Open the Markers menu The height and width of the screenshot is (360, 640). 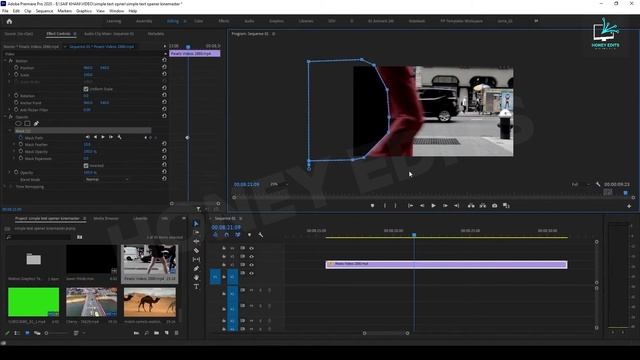(x=64, y=11)
